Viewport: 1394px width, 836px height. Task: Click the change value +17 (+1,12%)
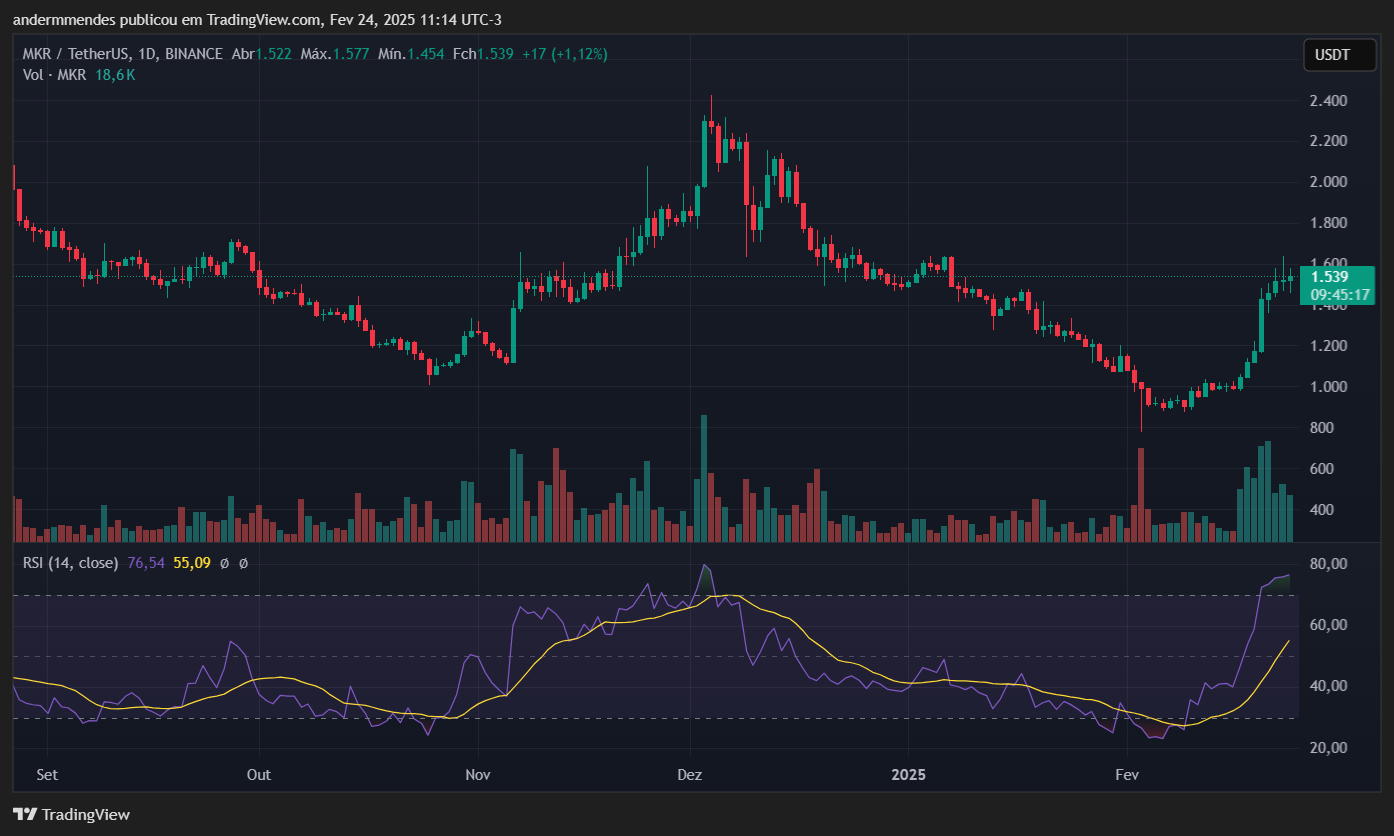click(x=564, y=54)
